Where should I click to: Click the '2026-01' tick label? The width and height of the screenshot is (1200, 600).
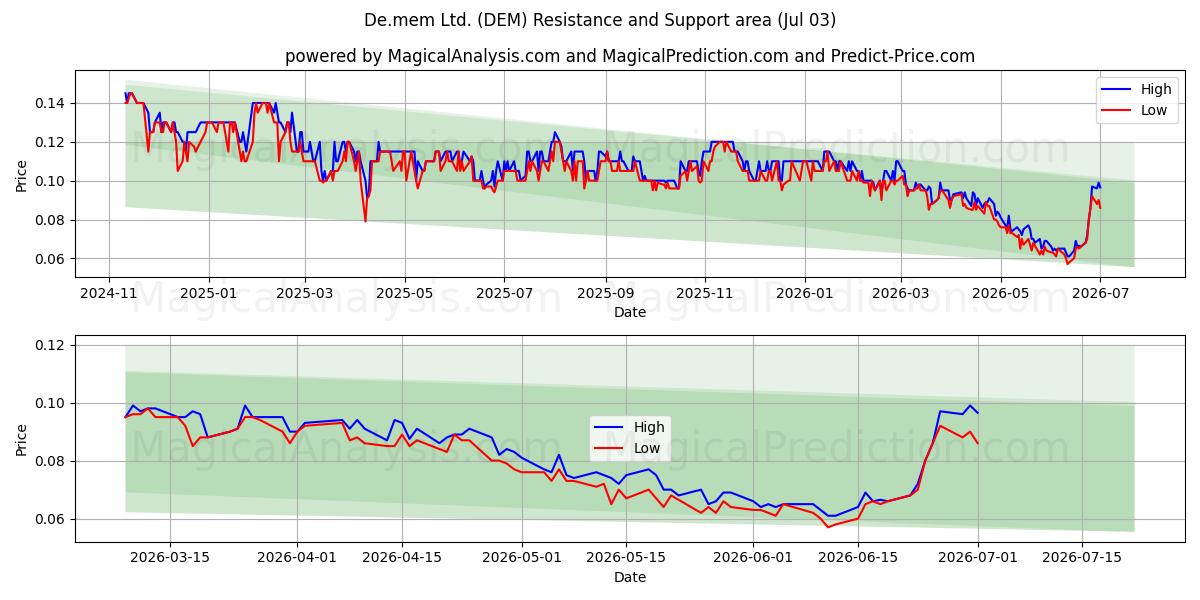click(x=805, y=293)
